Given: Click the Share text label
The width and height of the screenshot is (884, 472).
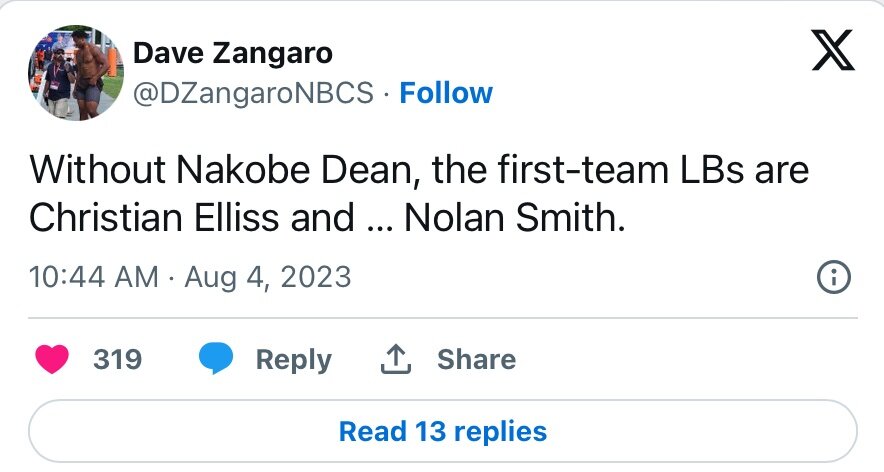Looking at the screenshot, I should (x=476, y=359).
